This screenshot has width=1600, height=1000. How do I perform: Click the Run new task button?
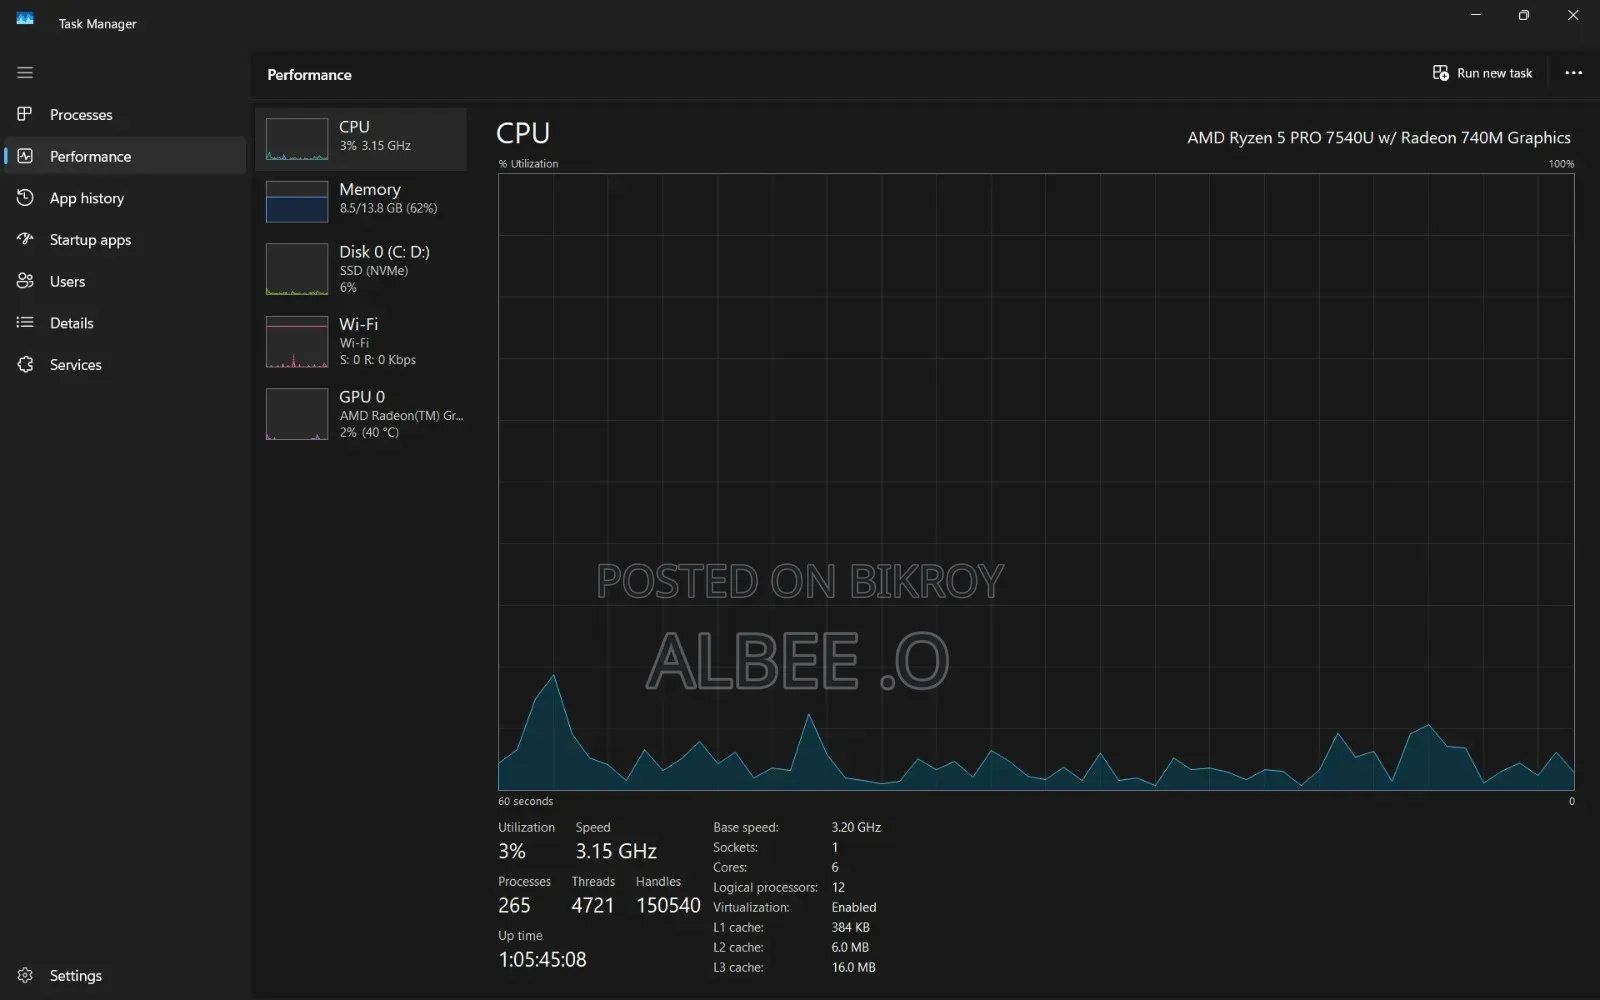[x=1483, y=73]
